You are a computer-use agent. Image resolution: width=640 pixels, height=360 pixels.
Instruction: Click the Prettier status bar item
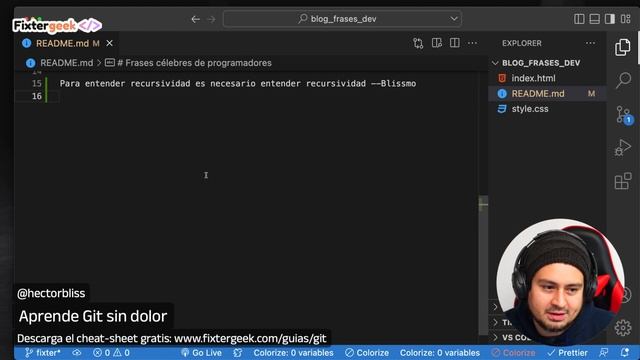coord(567,353)
